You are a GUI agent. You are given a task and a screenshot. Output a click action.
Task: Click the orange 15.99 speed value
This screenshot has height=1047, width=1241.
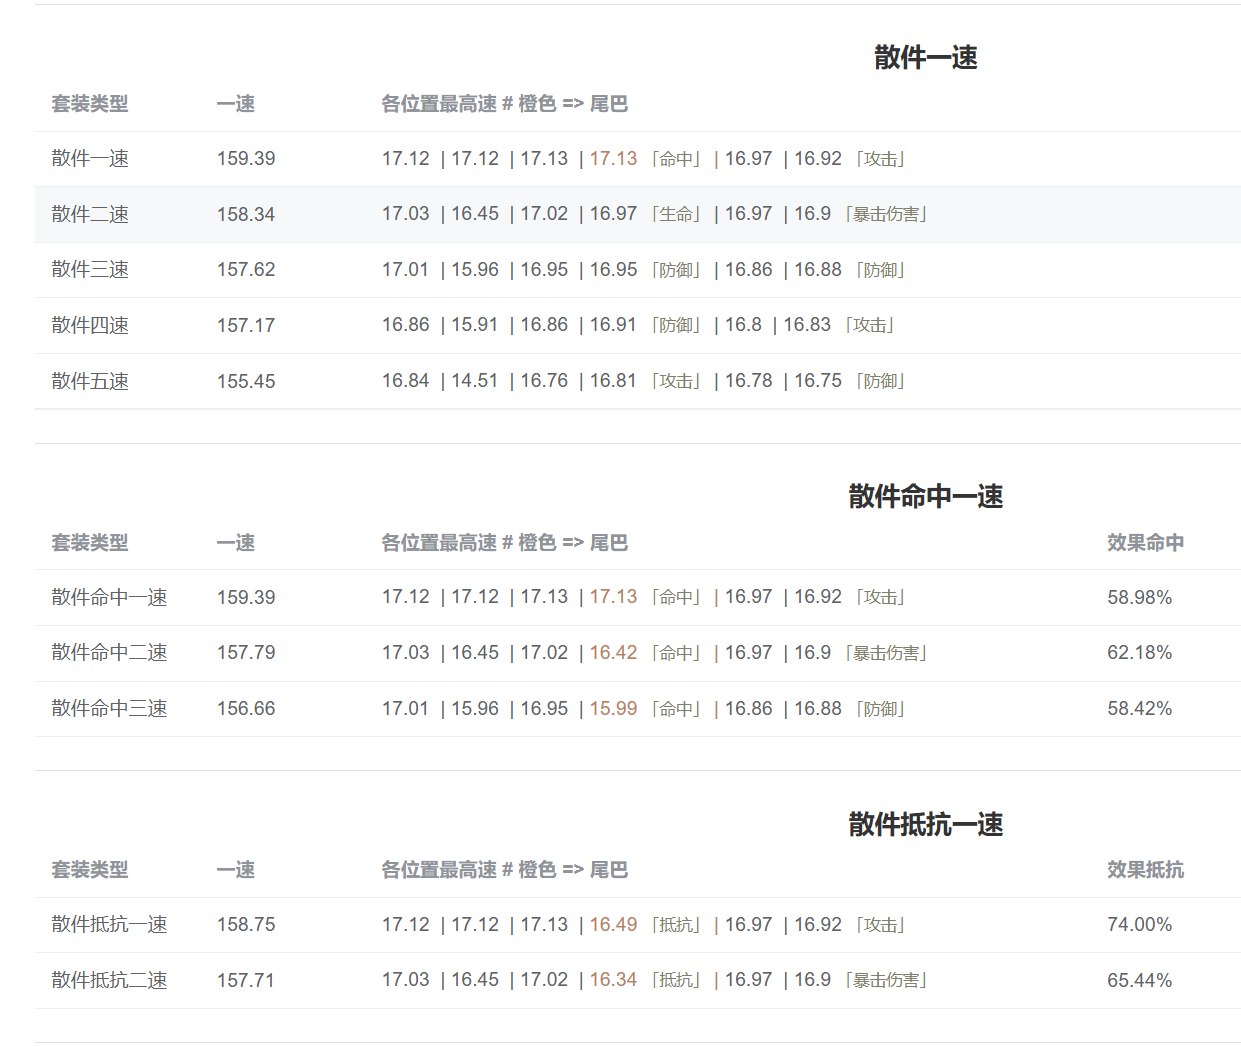613,709
